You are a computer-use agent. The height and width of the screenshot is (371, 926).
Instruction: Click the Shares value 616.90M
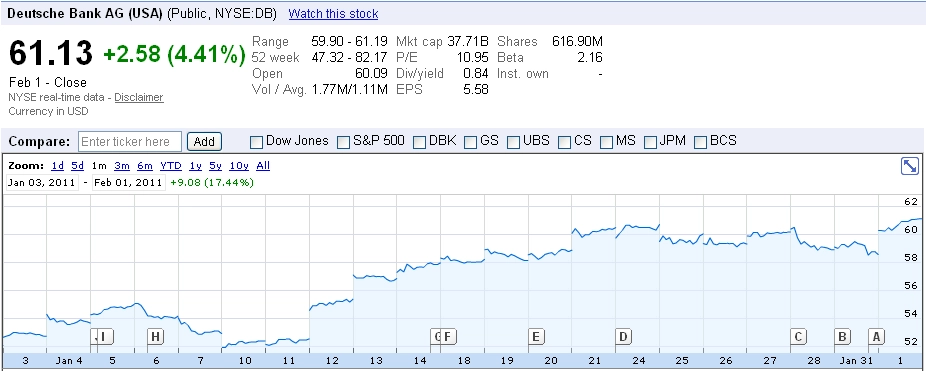577,42
